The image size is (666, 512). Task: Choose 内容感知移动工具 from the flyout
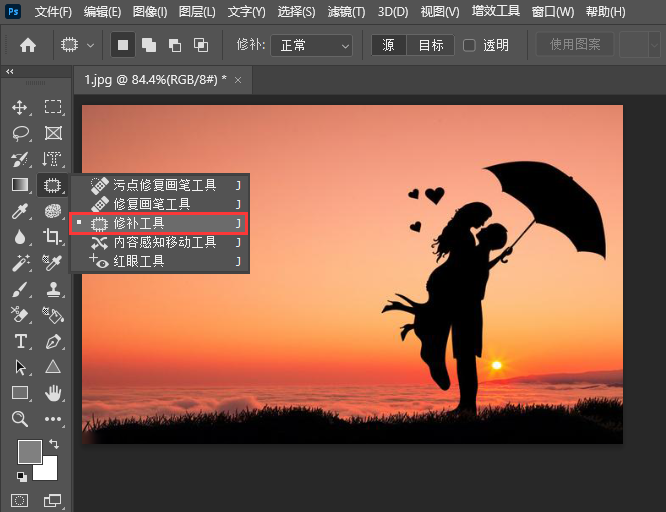coord(160,242)
